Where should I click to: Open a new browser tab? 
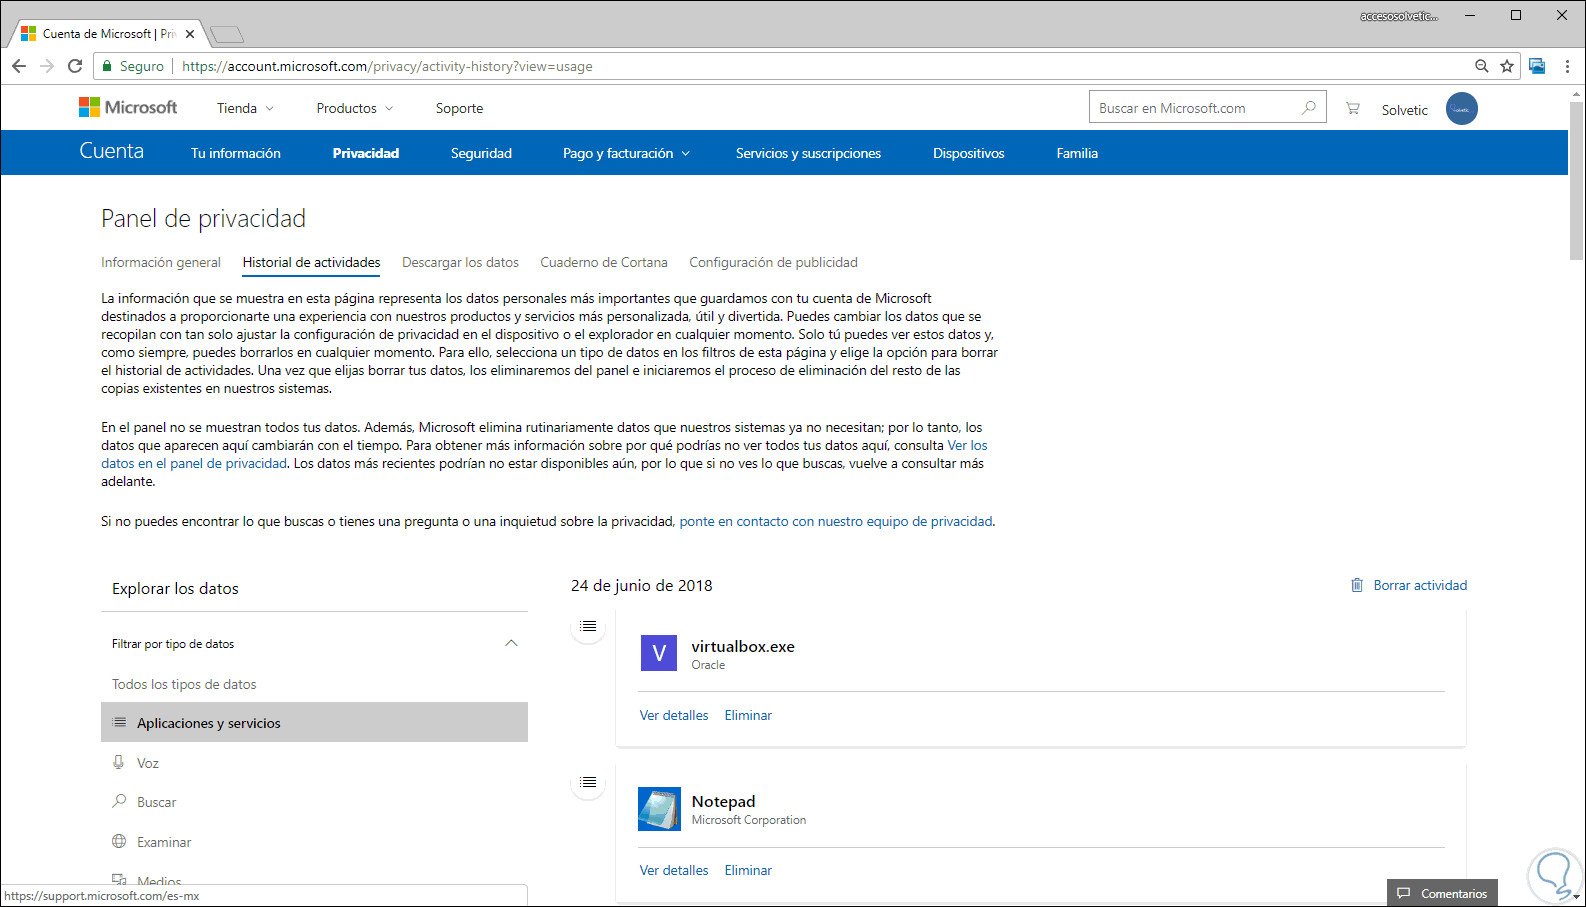227,35
